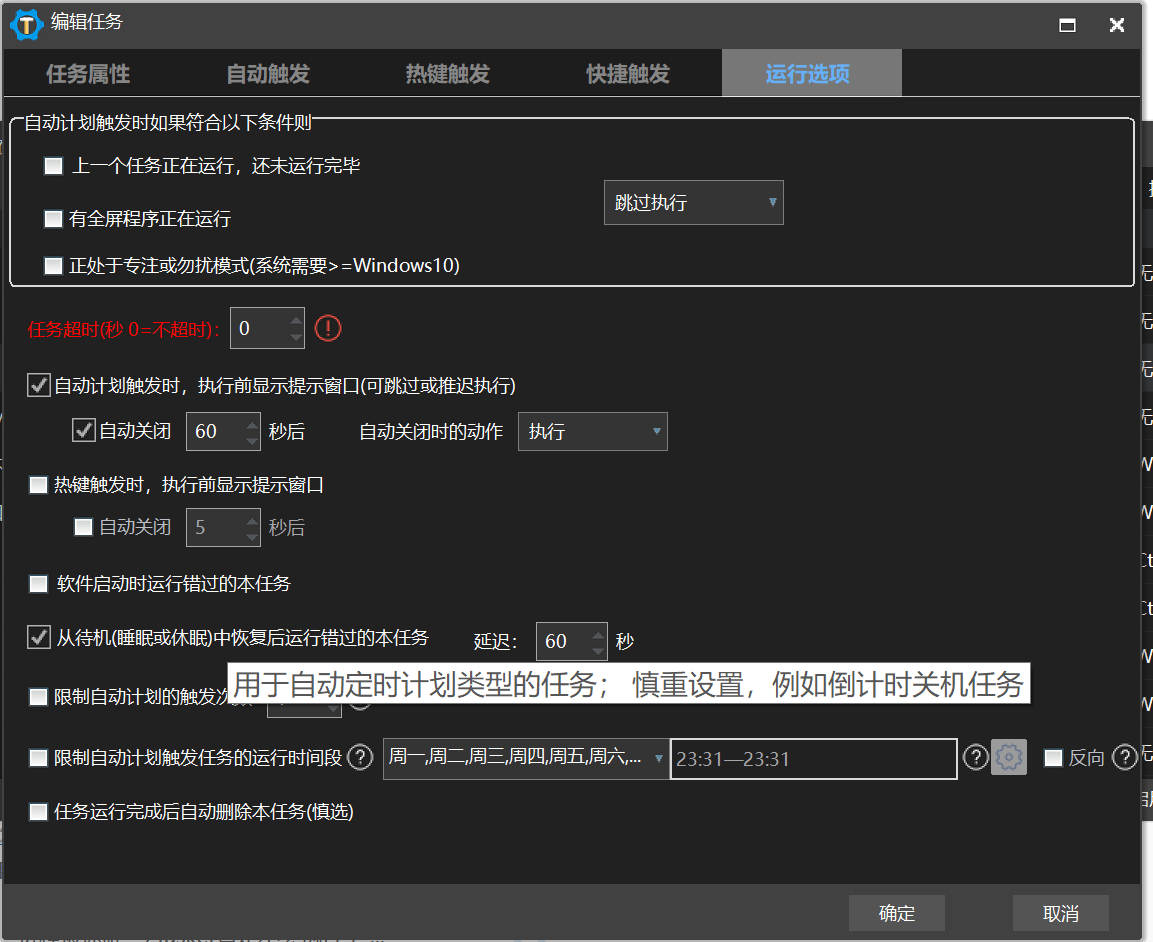Open the 跳过执行 dropdown
1153x942 pixels.
pos(693,203)
